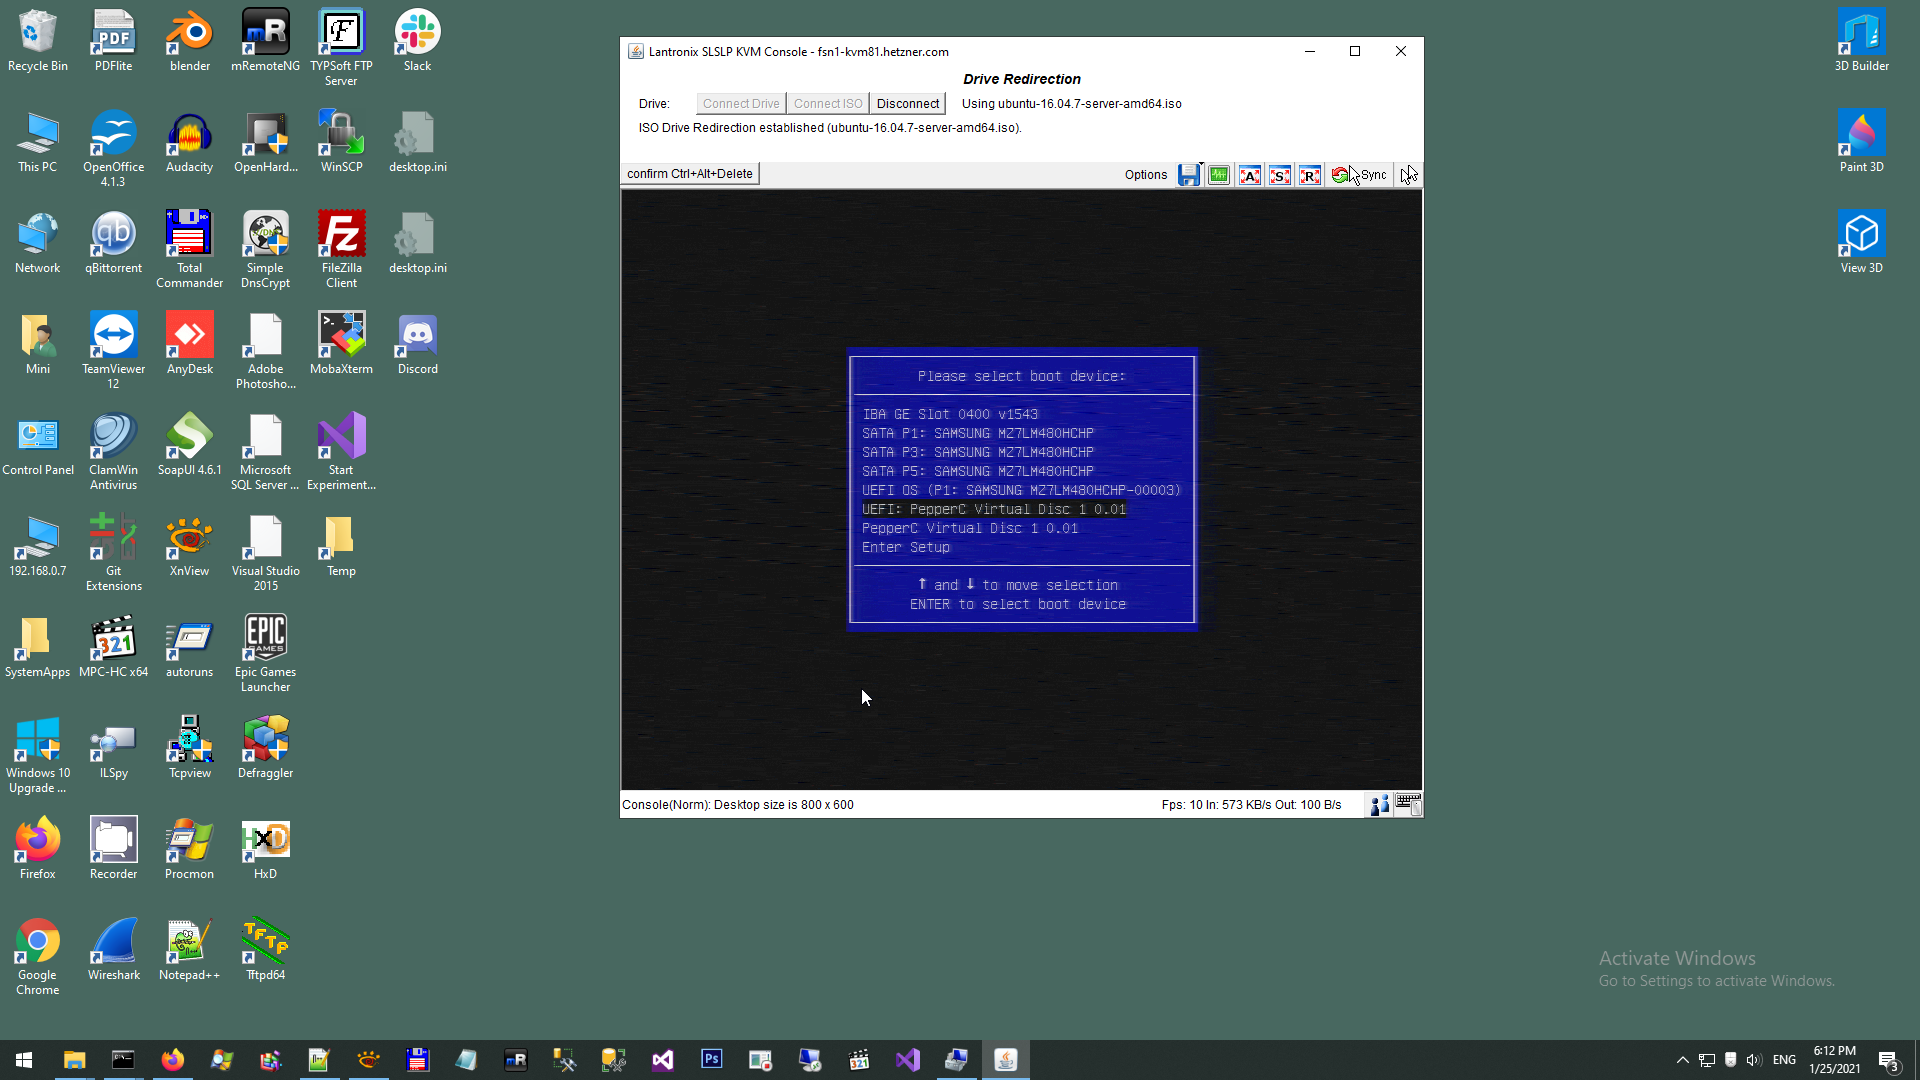Click the Sync mouse button
The image size is (1920, 1080).
(1360, 175)
